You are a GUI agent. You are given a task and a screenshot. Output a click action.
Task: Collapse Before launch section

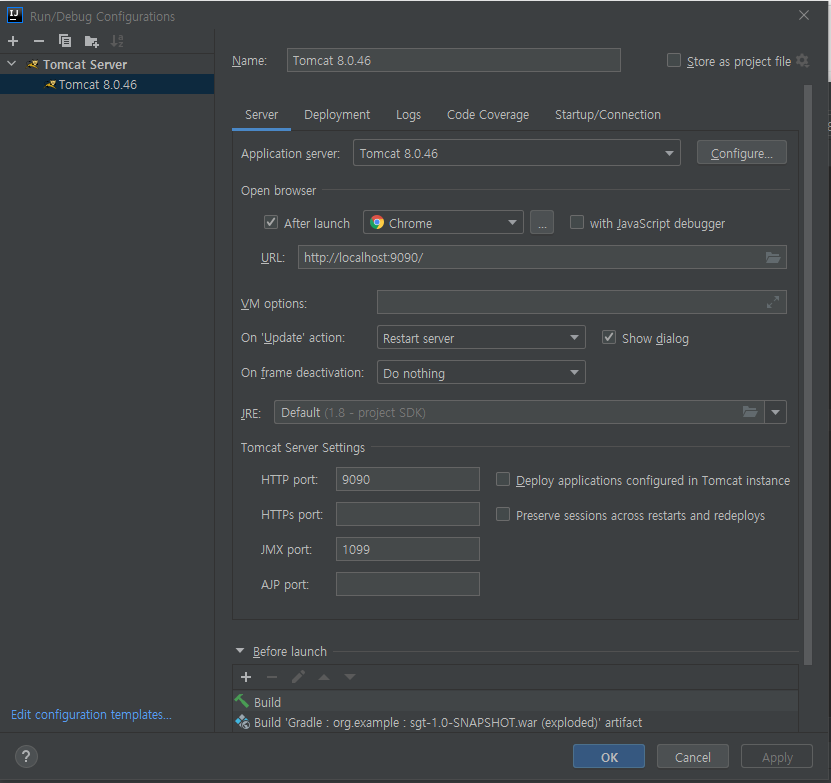tap(240, 650)
